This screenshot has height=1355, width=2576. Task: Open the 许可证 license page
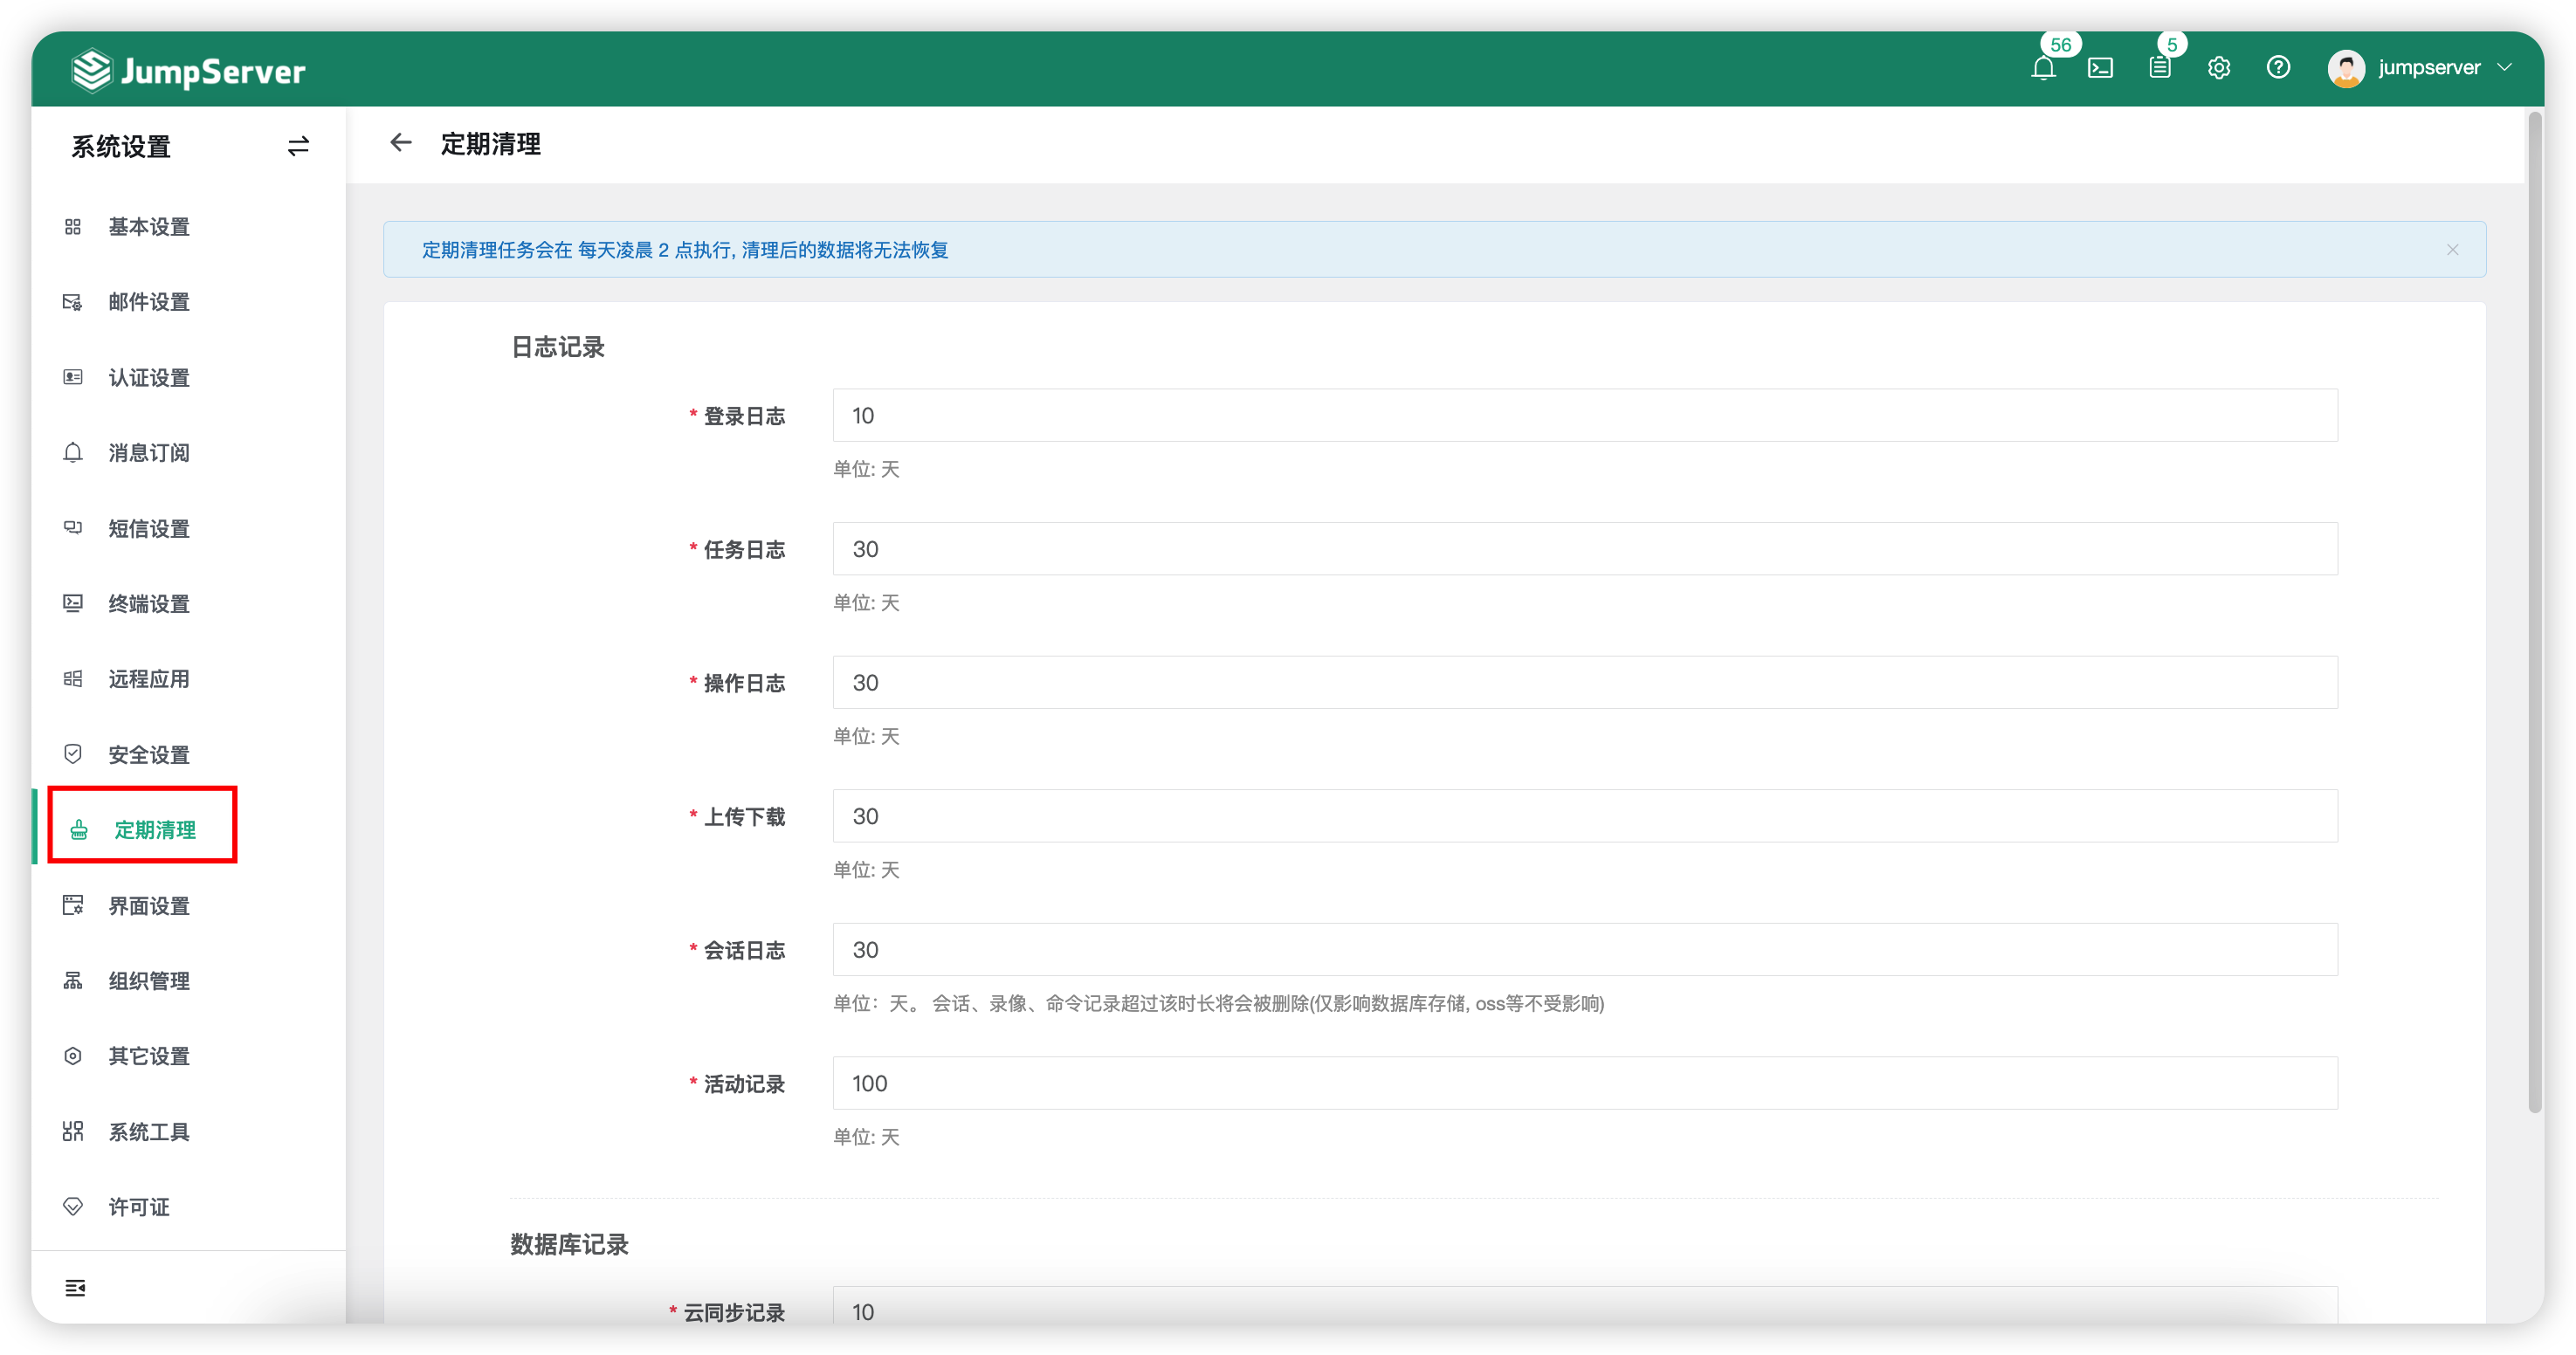[x=138, y=1206]
